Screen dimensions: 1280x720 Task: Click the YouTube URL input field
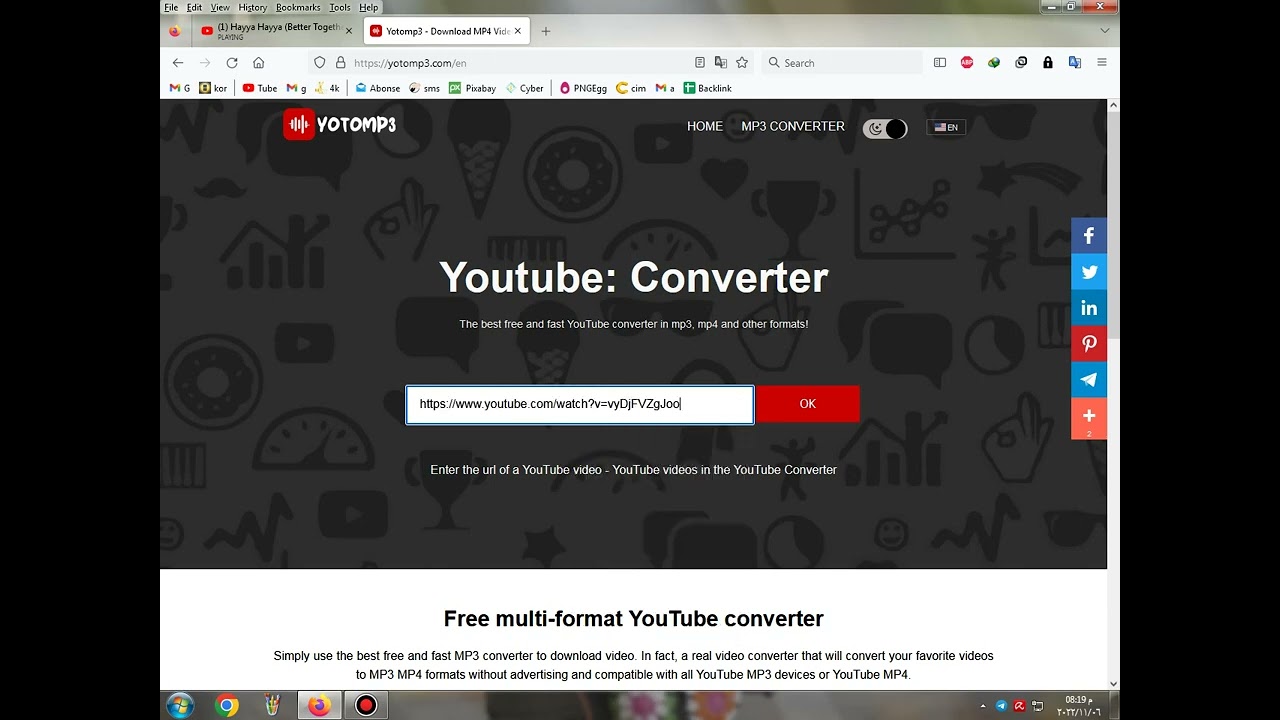click(x=580, y=404)
